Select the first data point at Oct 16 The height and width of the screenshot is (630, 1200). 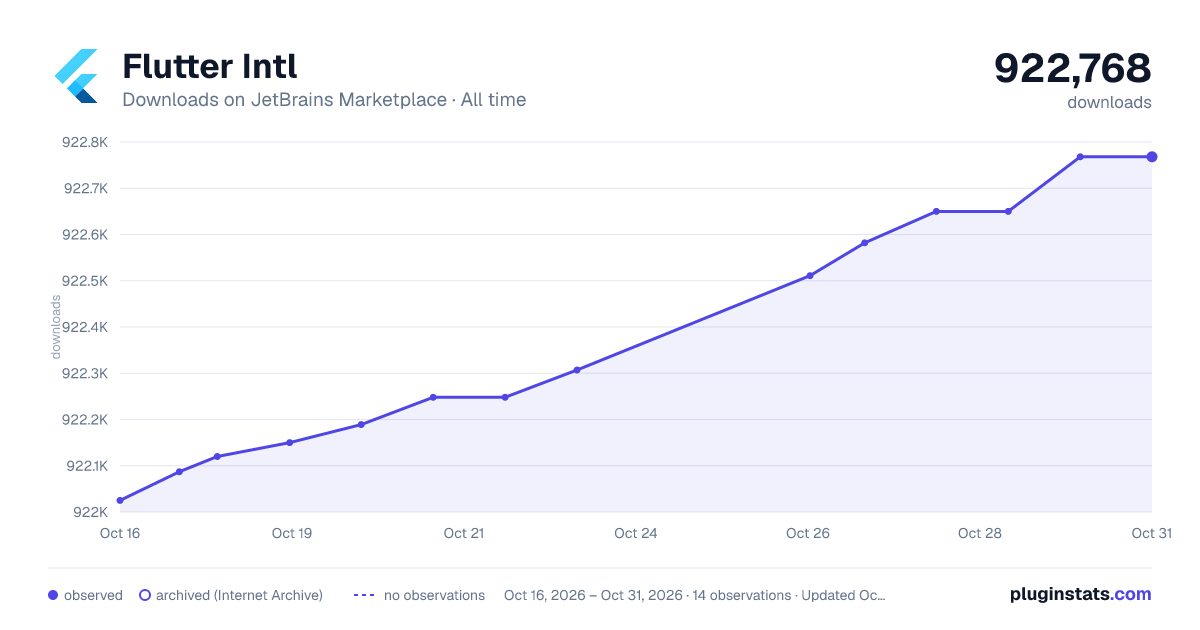[120, 500]
